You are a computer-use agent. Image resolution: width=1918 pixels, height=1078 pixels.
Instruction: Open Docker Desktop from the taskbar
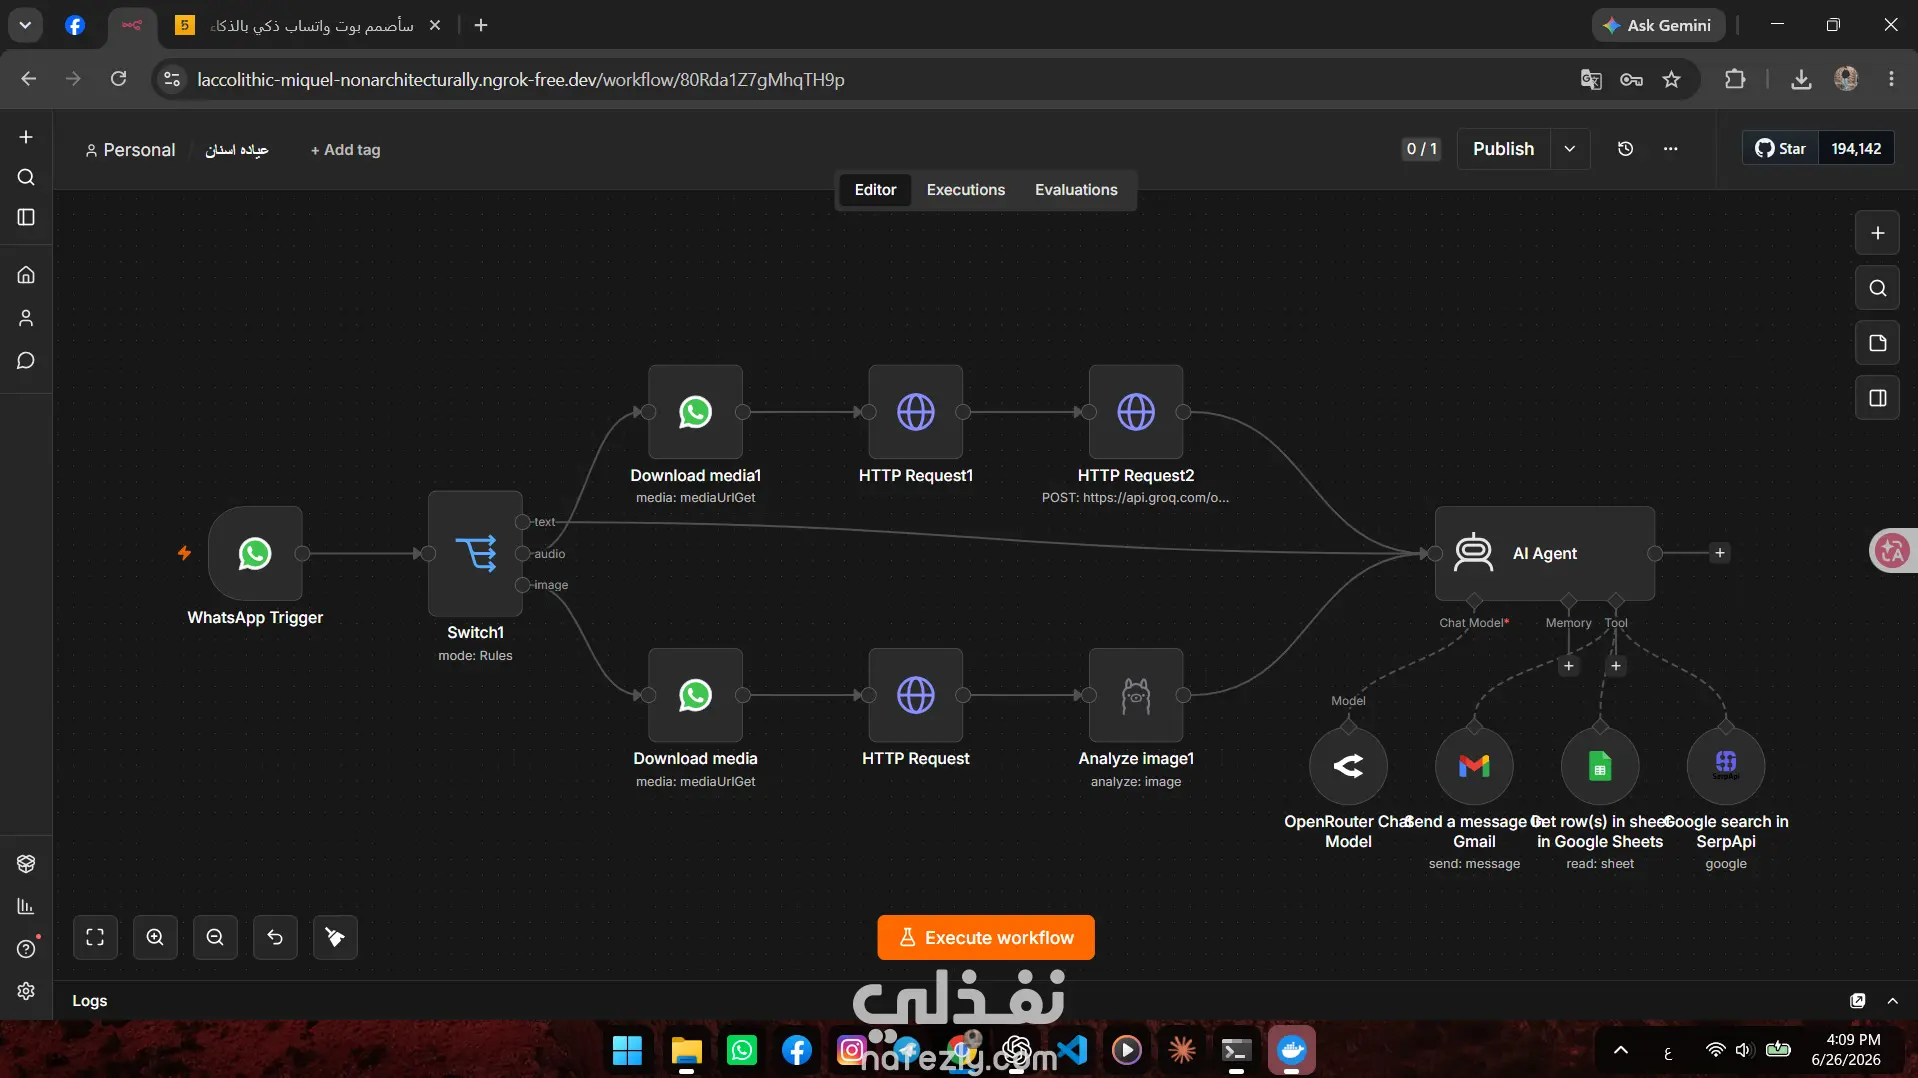(1291, 1050)
